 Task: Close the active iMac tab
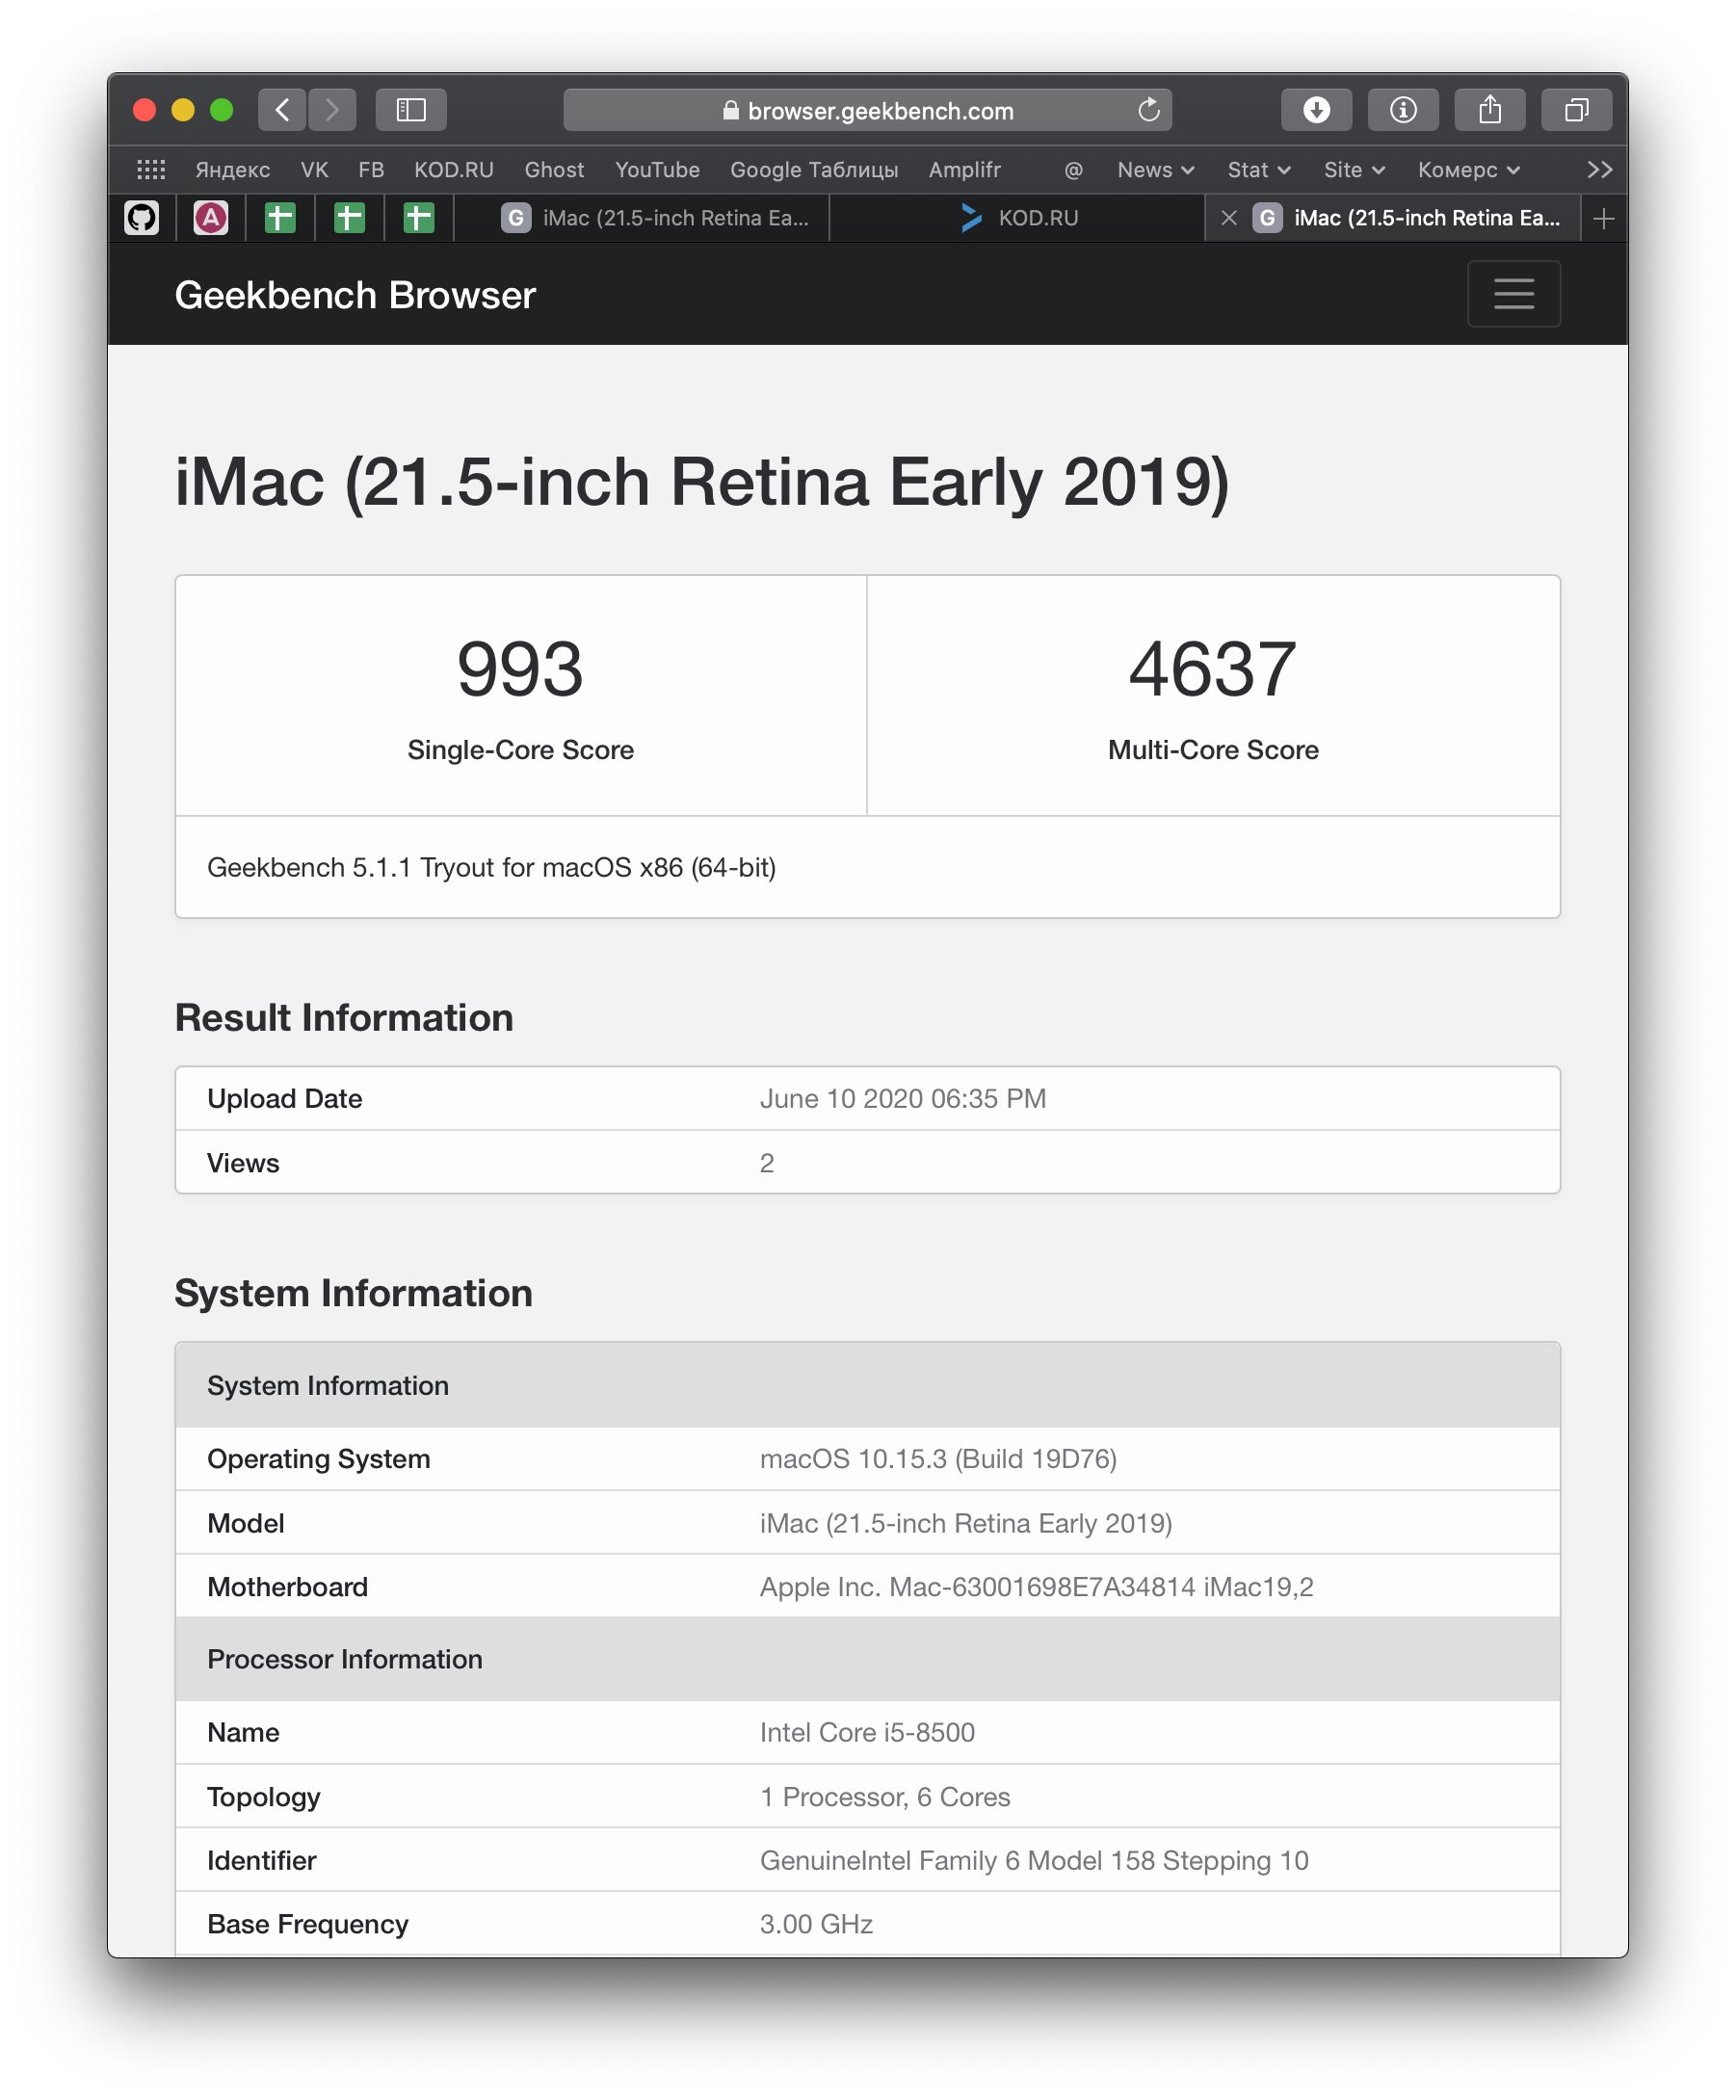pyautogui.click(x=1229, y=218)
